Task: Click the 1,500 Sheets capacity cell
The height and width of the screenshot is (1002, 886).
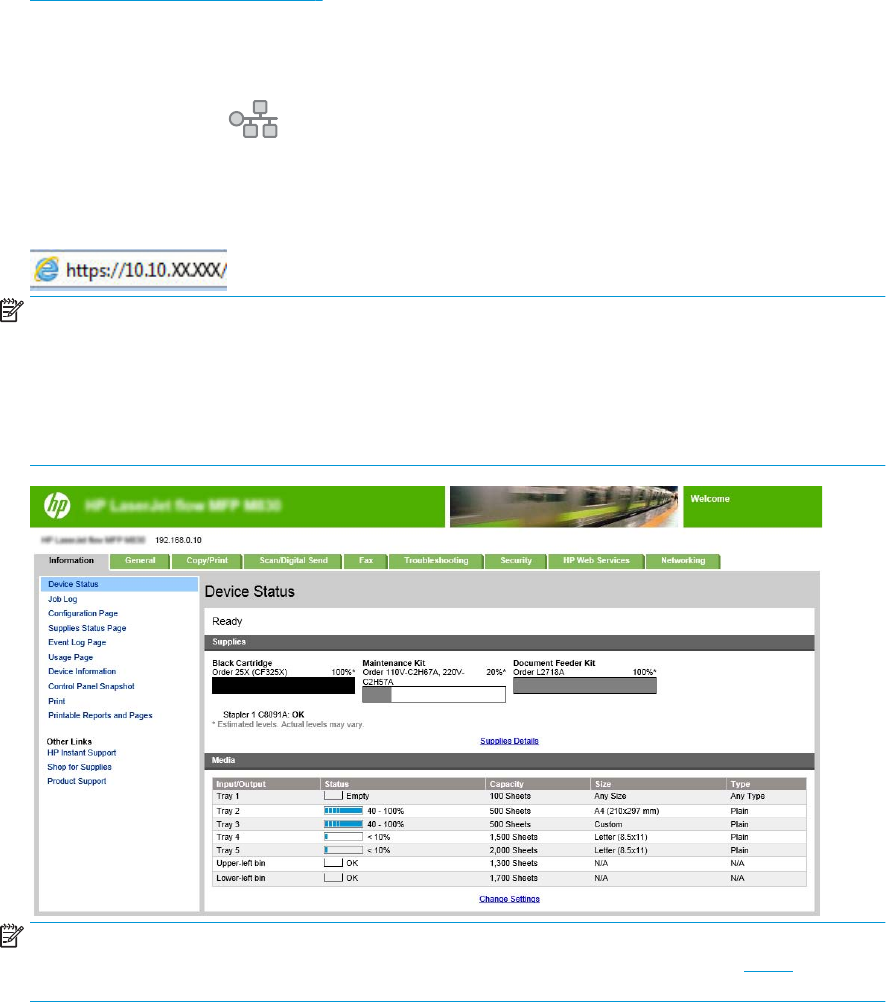Action: tap(513, 837)
